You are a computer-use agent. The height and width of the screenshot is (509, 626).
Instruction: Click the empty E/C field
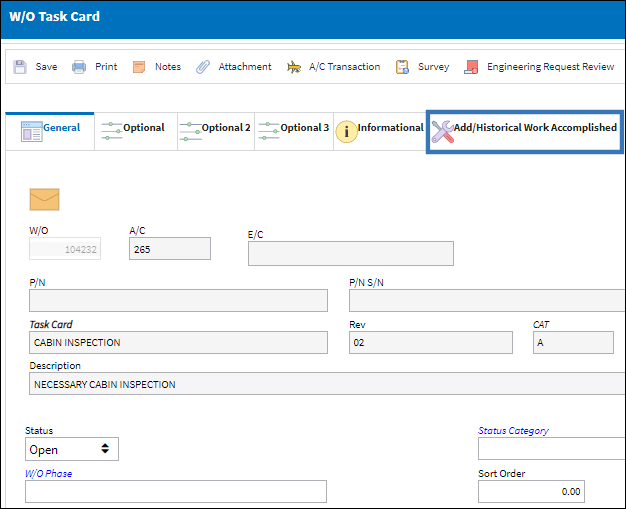[351, 254]
